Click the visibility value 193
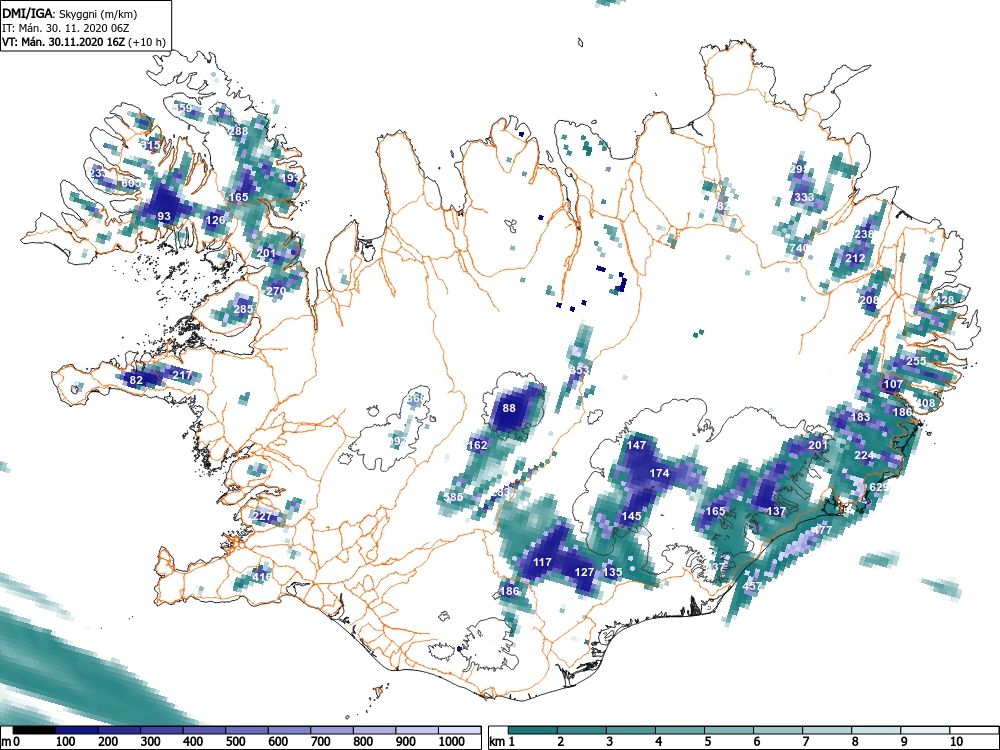This screenshot has height=750, width=1000. tap(290, 179)
